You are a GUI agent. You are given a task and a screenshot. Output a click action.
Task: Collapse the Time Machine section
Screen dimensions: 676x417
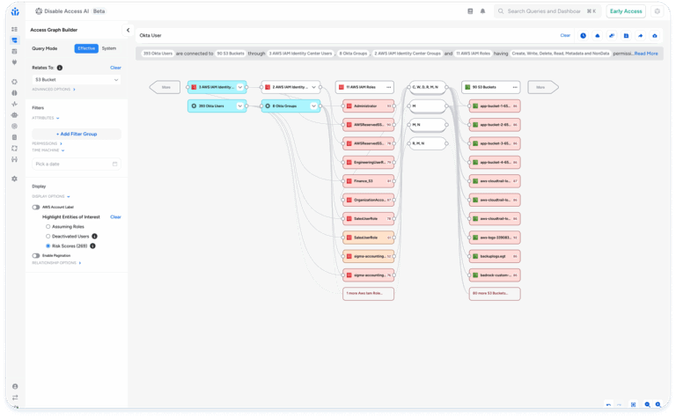(x=48, y=150)
